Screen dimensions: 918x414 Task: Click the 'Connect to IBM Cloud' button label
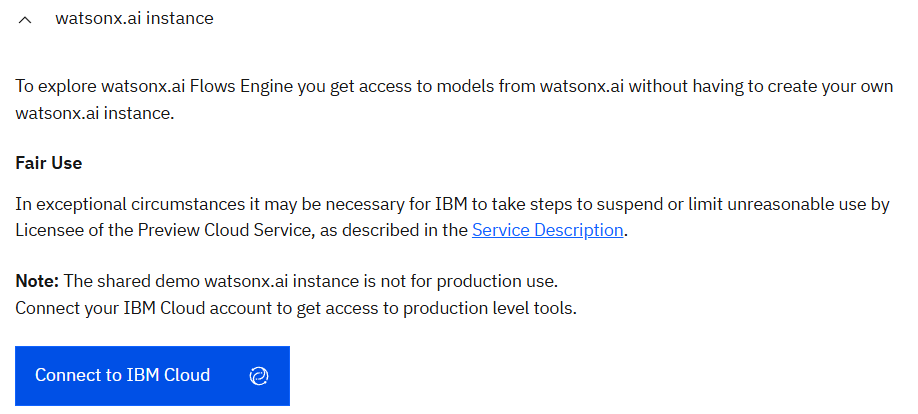122,376
